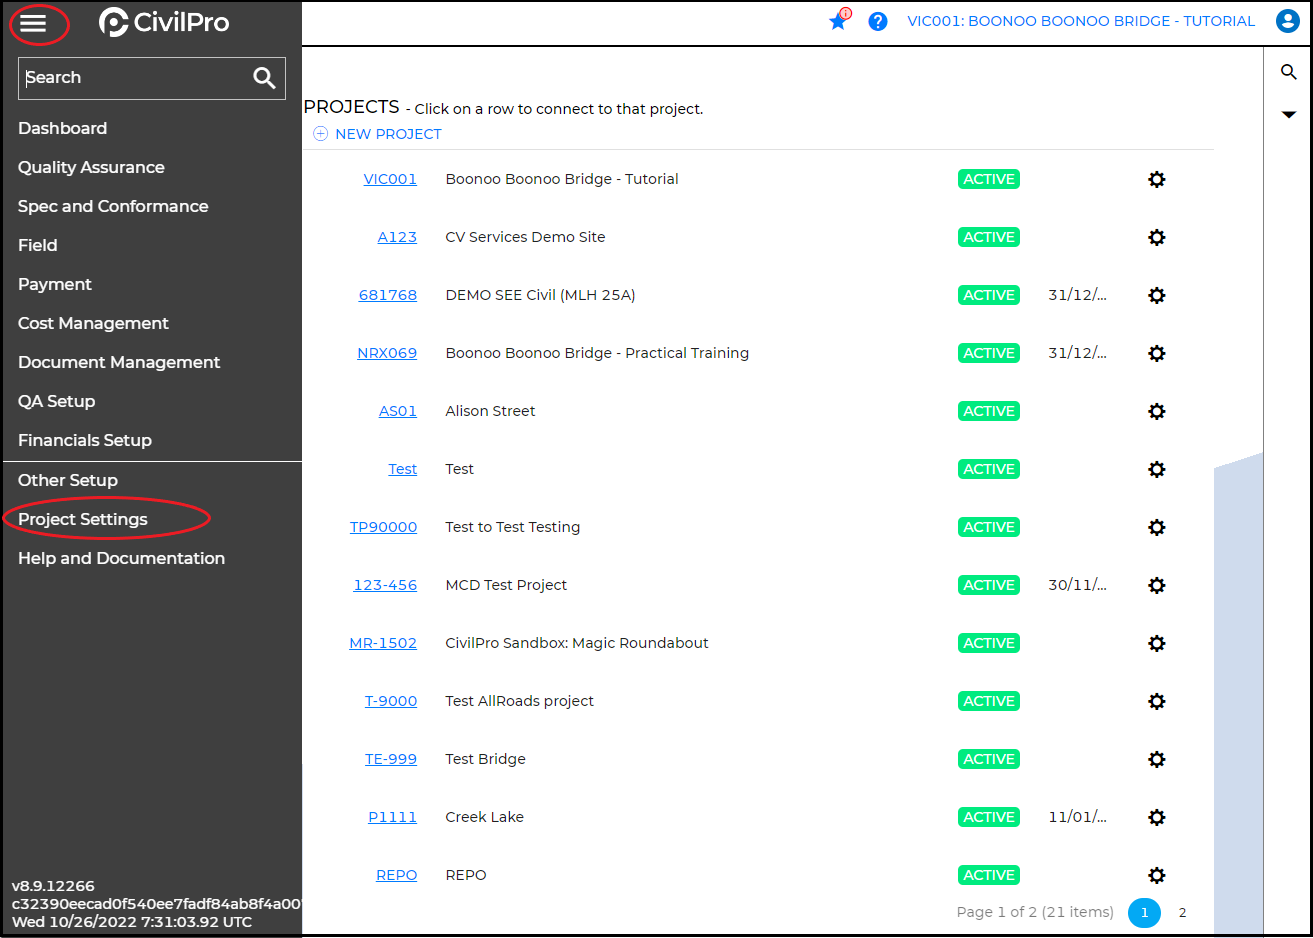
Task: Click the right panel search icon
Action: tap(1288, 72)
